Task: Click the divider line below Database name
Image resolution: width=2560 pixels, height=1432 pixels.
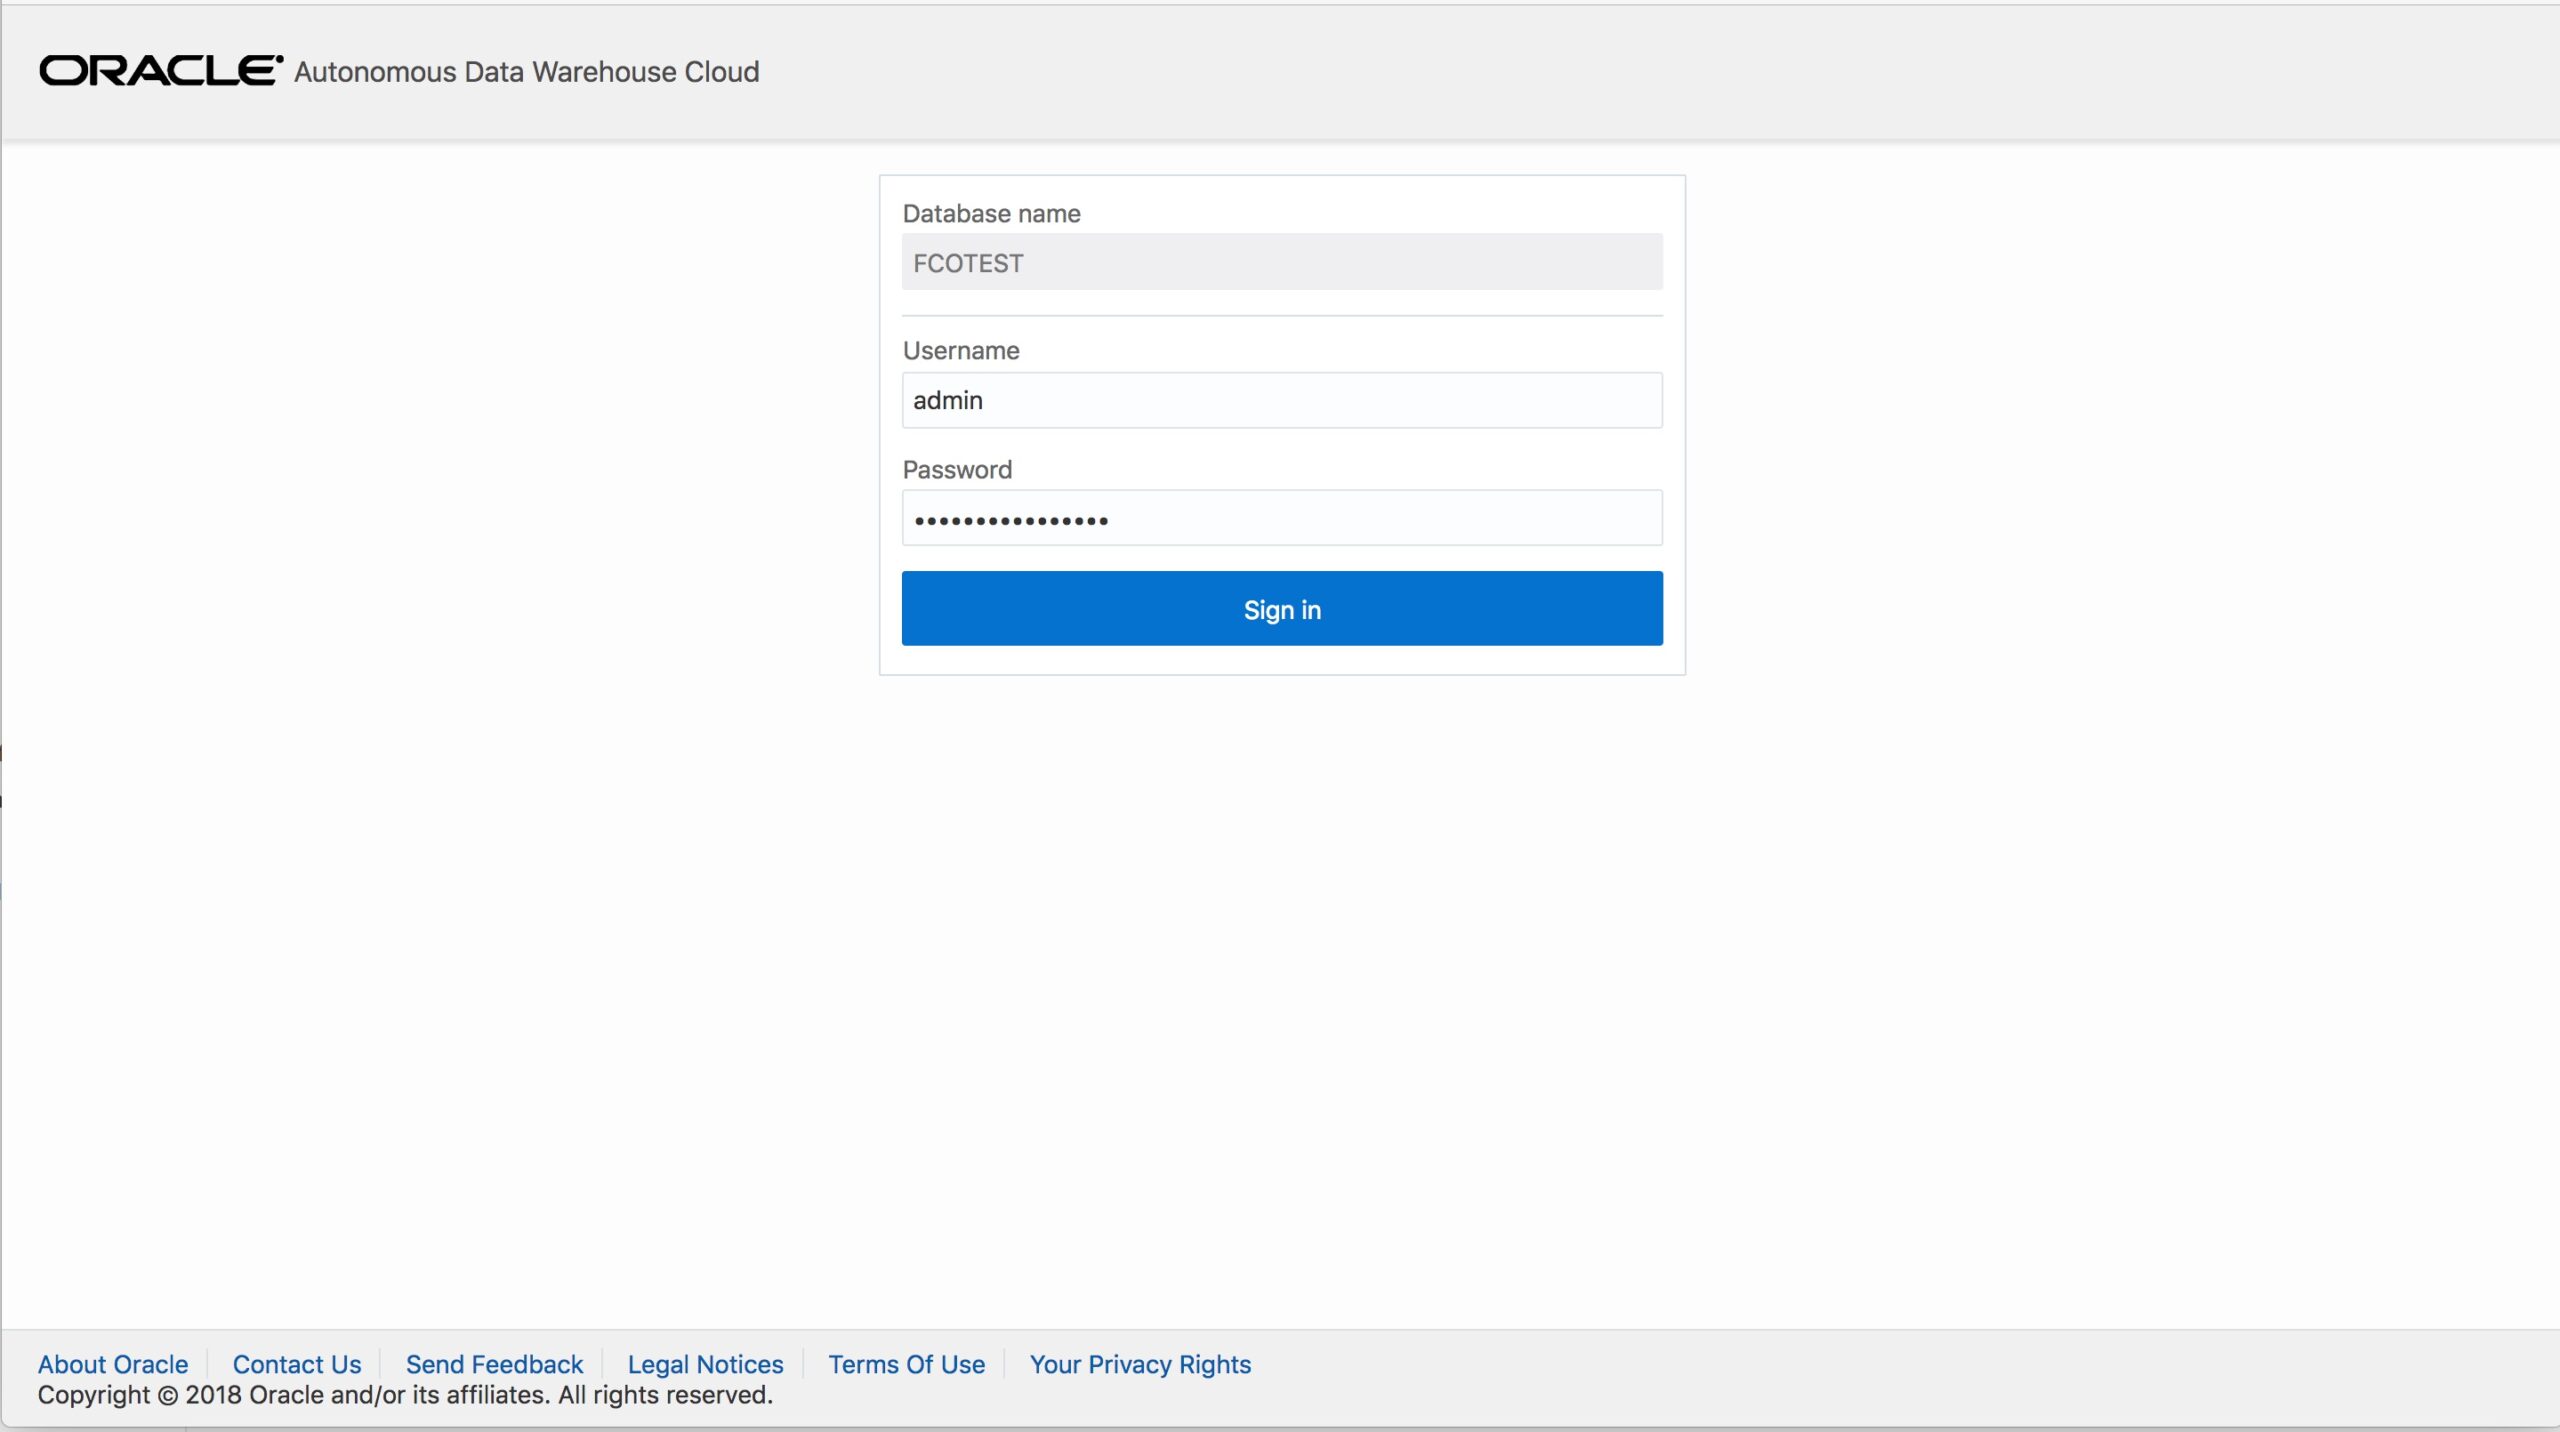Action: 1281,316
